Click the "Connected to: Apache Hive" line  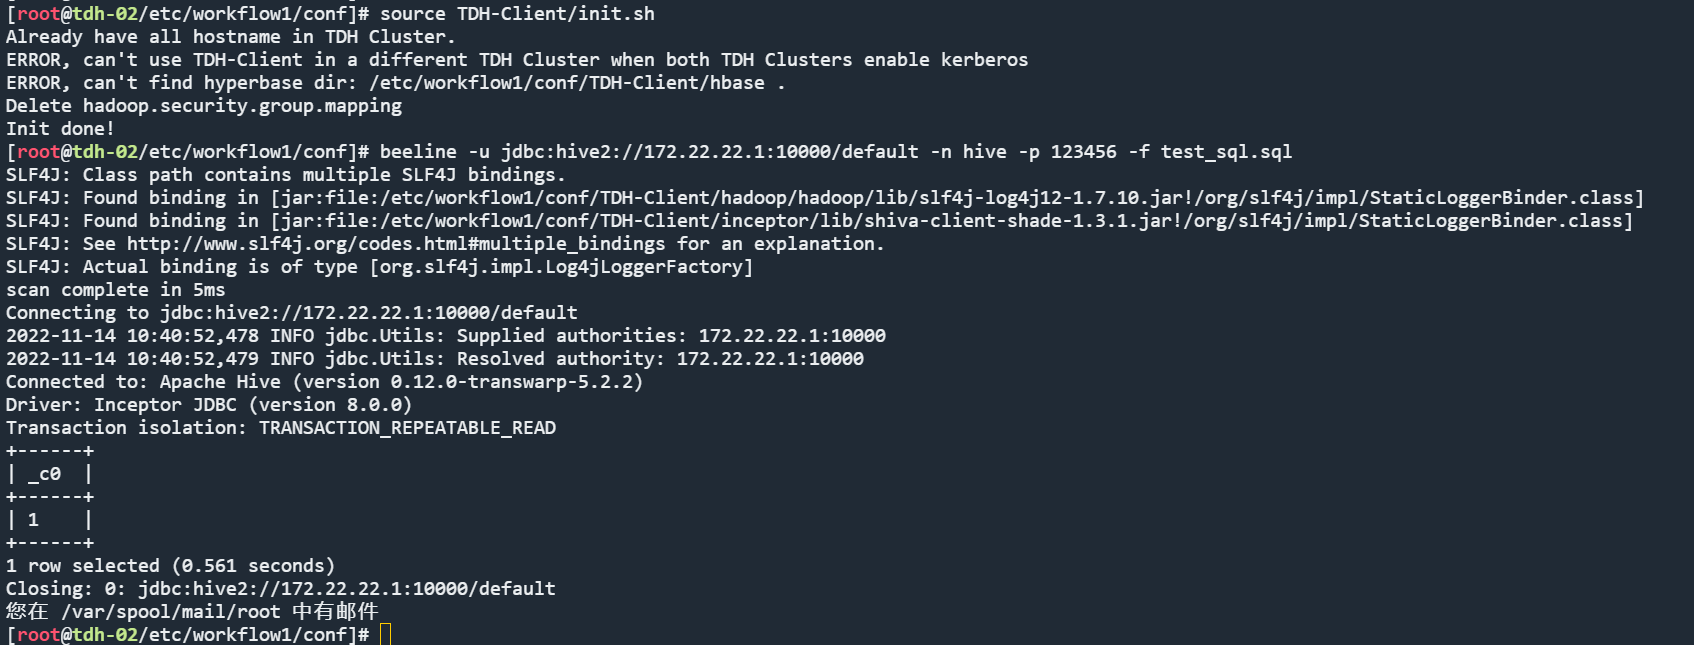pyautogui.click(x=325, y=382)
